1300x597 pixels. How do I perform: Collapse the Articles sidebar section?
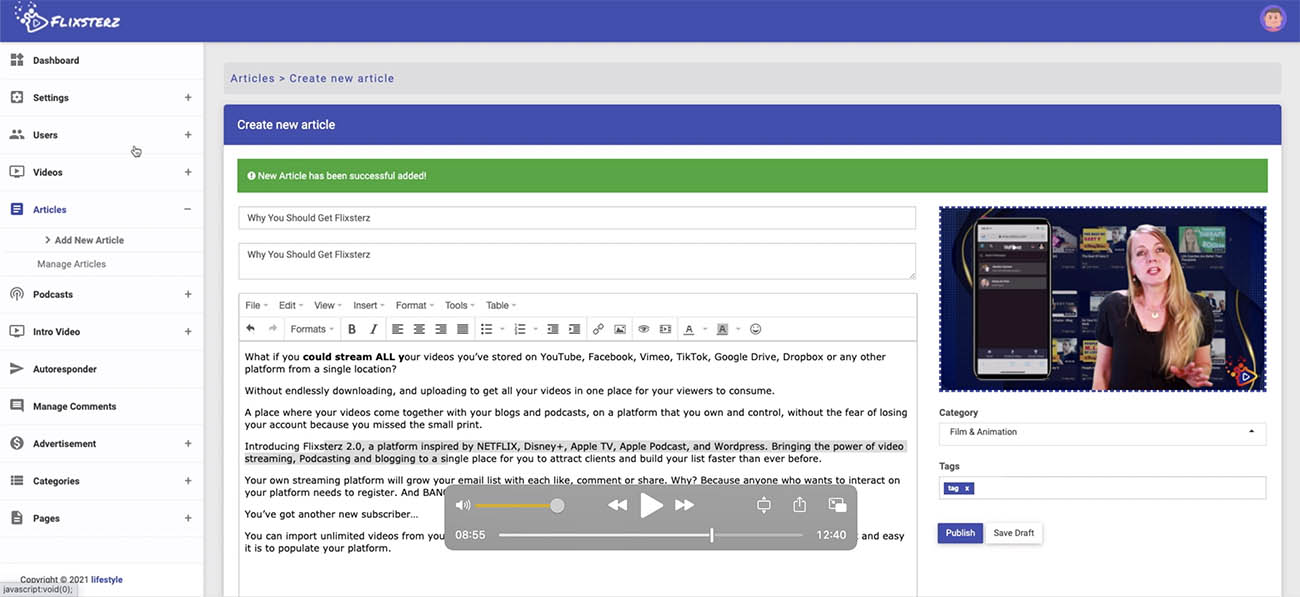pyautogui.click(x=188, y=209)
